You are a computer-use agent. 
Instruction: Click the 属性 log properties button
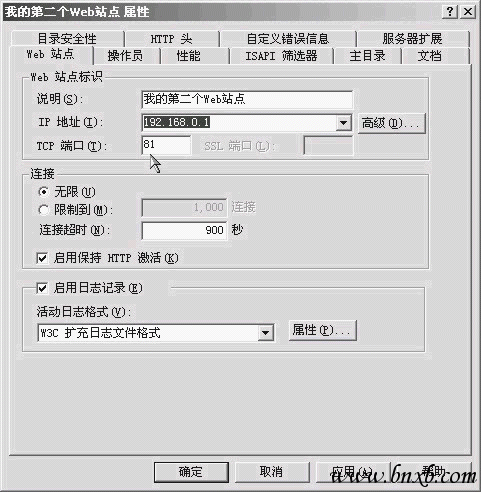323,331
